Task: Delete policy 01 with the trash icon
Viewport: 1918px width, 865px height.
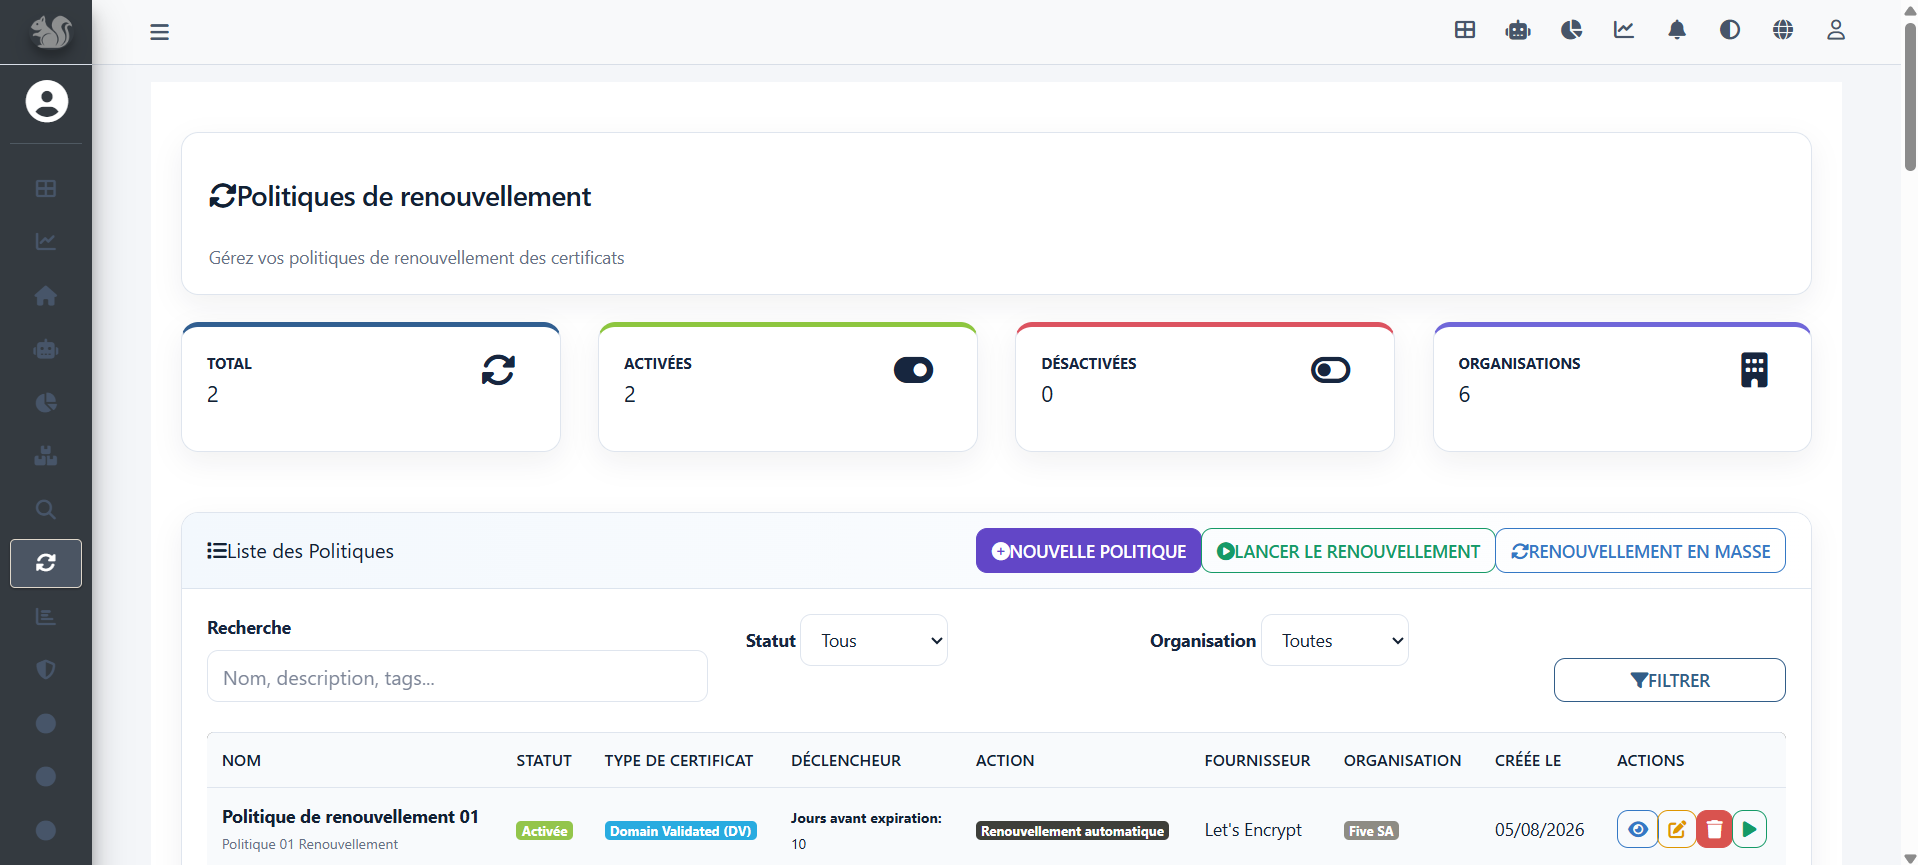Action: coord(1714,829)
